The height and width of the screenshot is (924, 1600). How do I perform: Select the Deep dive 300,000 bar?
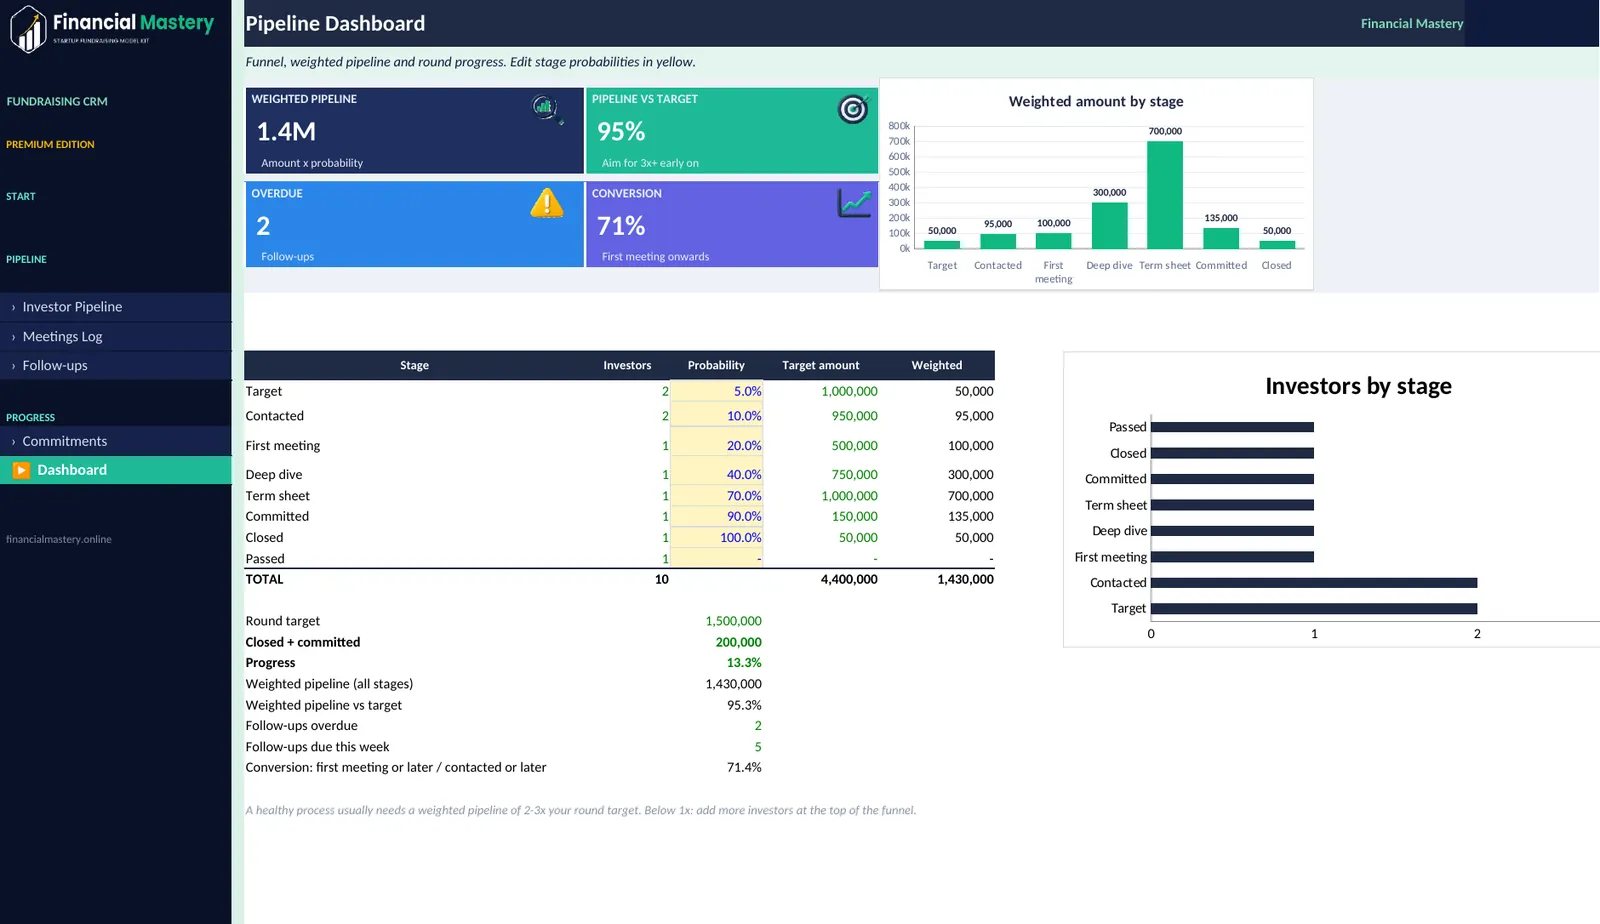[1109, 226]
